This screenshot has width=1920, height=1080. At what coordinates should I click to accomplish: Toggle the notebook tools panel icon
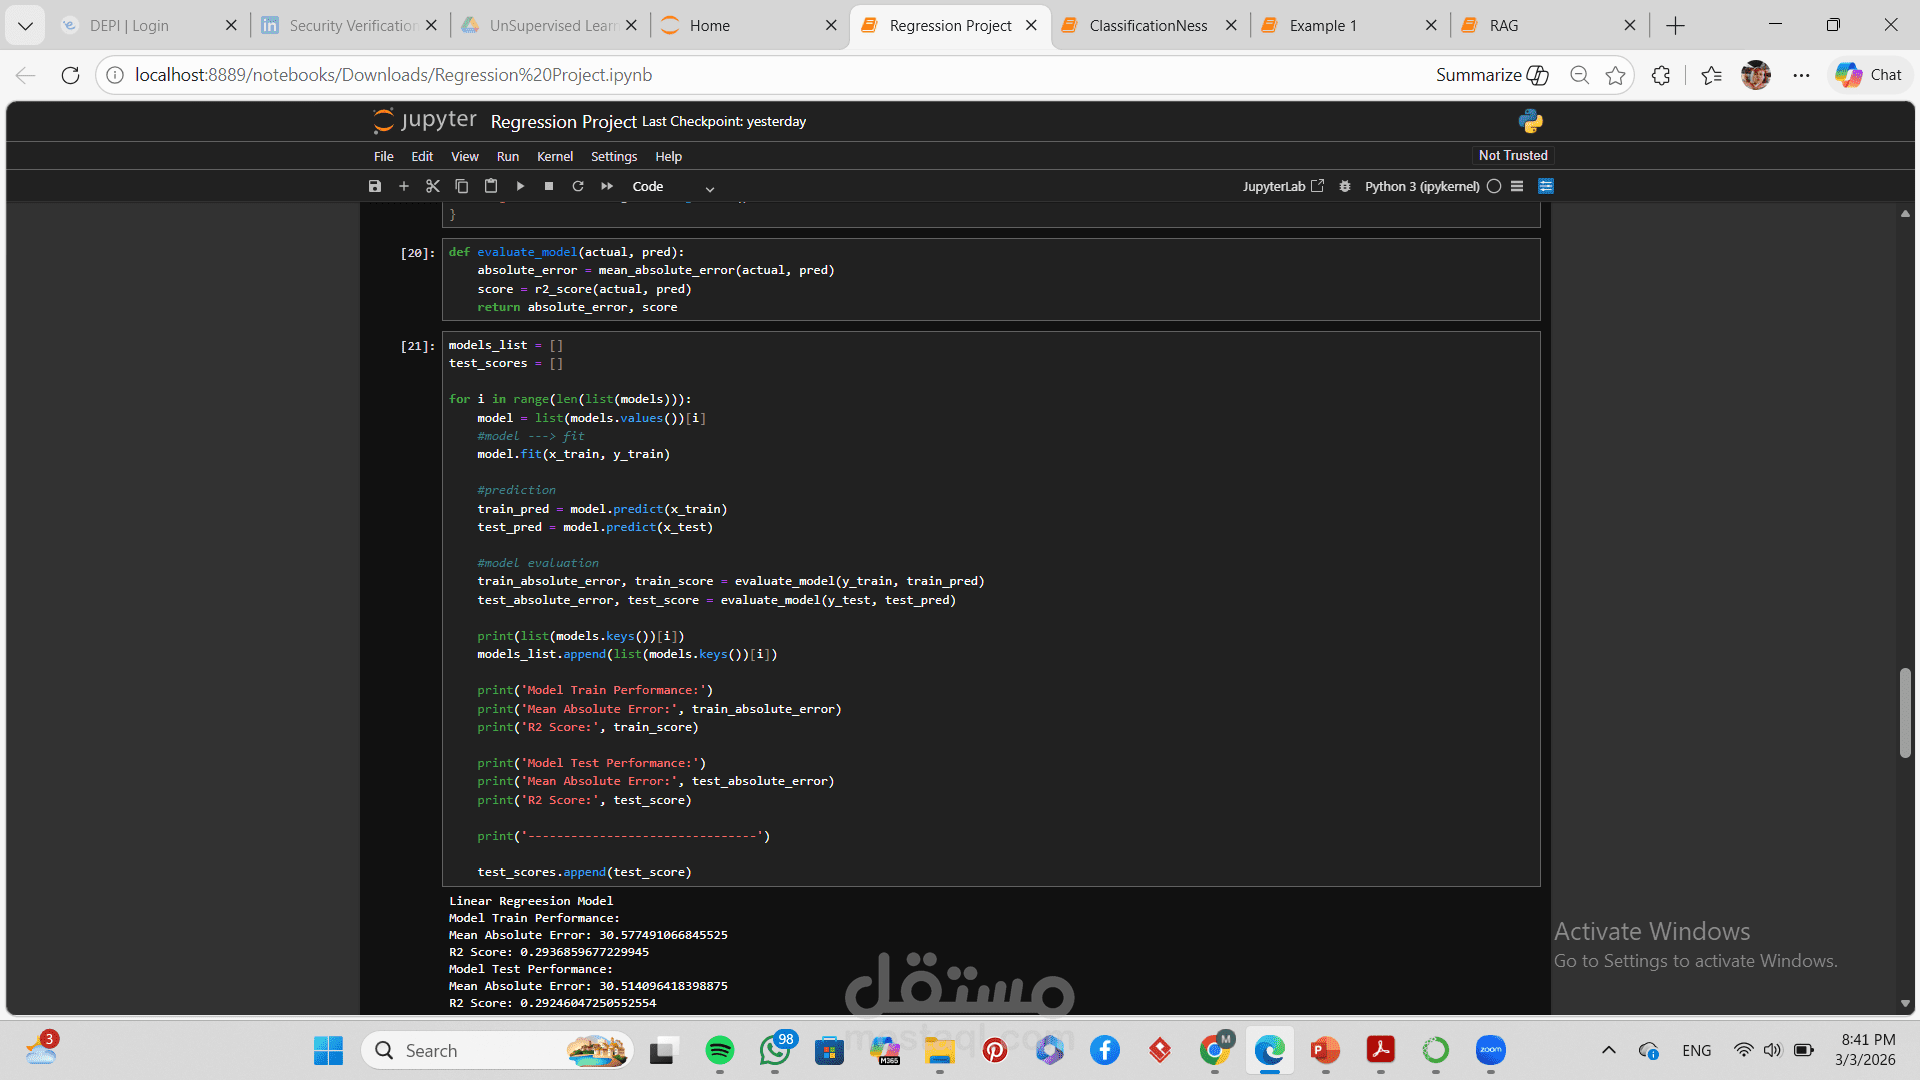pyautogui.click(x=1546, y=186)
